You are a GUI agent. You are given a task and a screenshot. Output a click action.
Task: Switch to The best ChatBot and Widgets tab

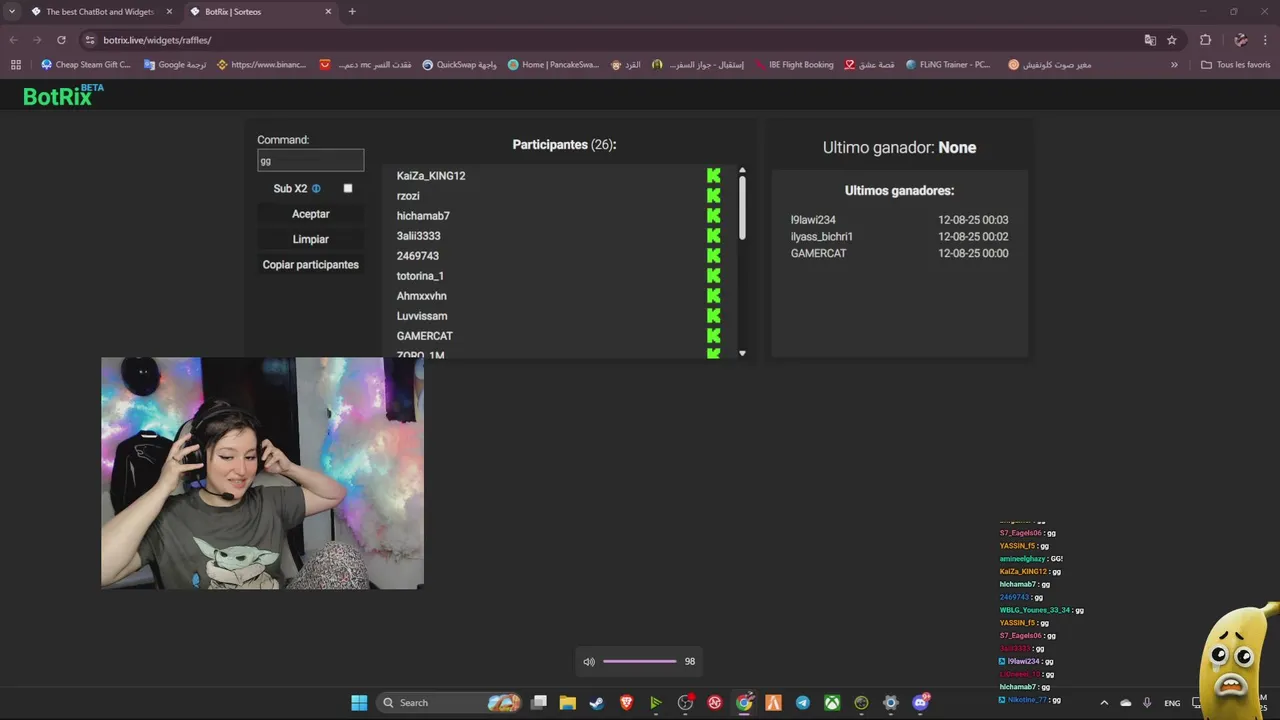[x=100, y=12]
